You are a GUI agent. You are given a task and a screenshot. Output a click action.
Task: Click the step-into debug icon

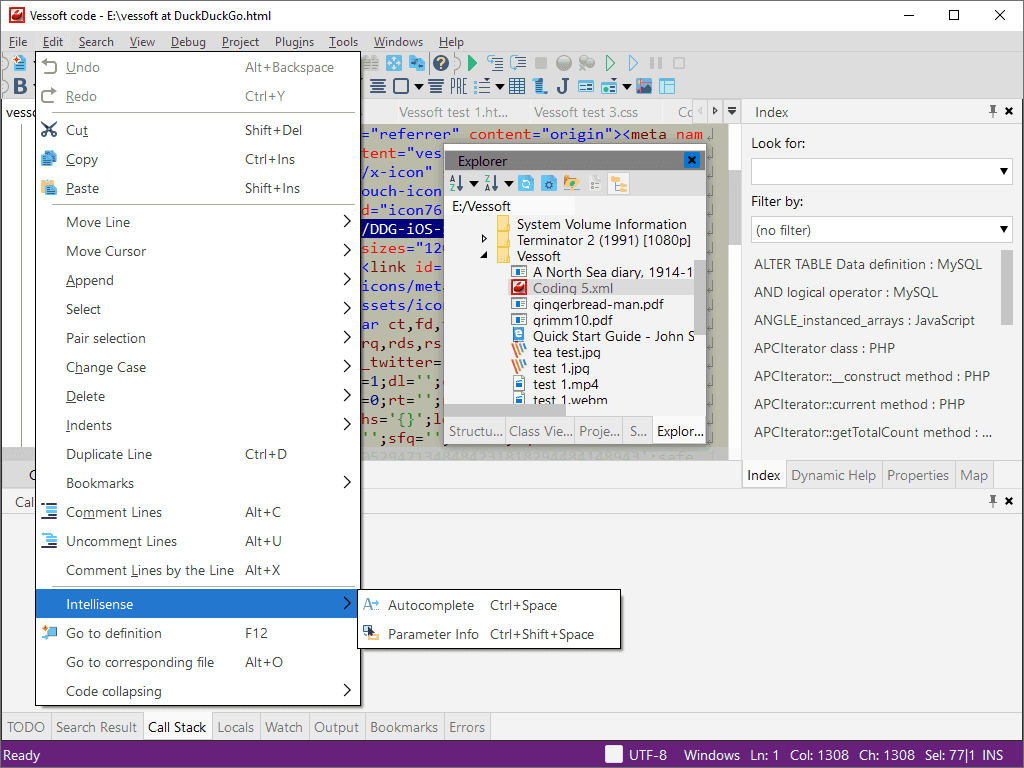pyautogui.click(x=496, y=63)
